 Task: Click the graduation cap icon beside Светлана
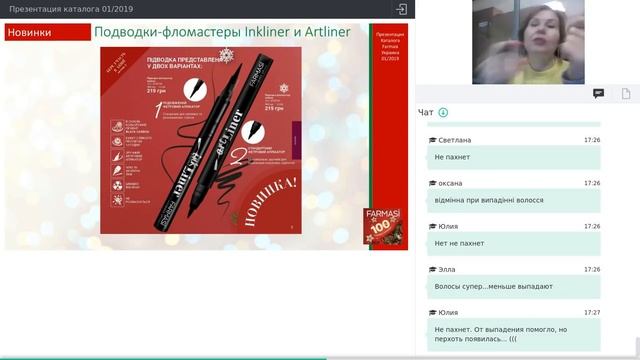(433, 140)
